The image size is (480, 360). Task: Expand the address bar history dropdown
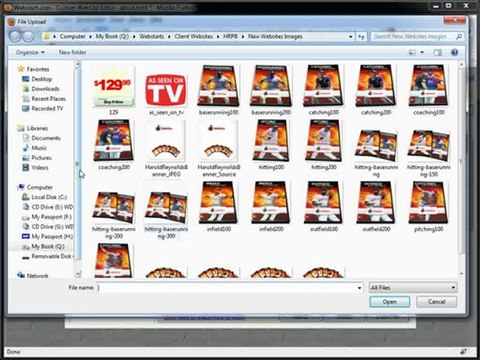click(x=351, y=36)
